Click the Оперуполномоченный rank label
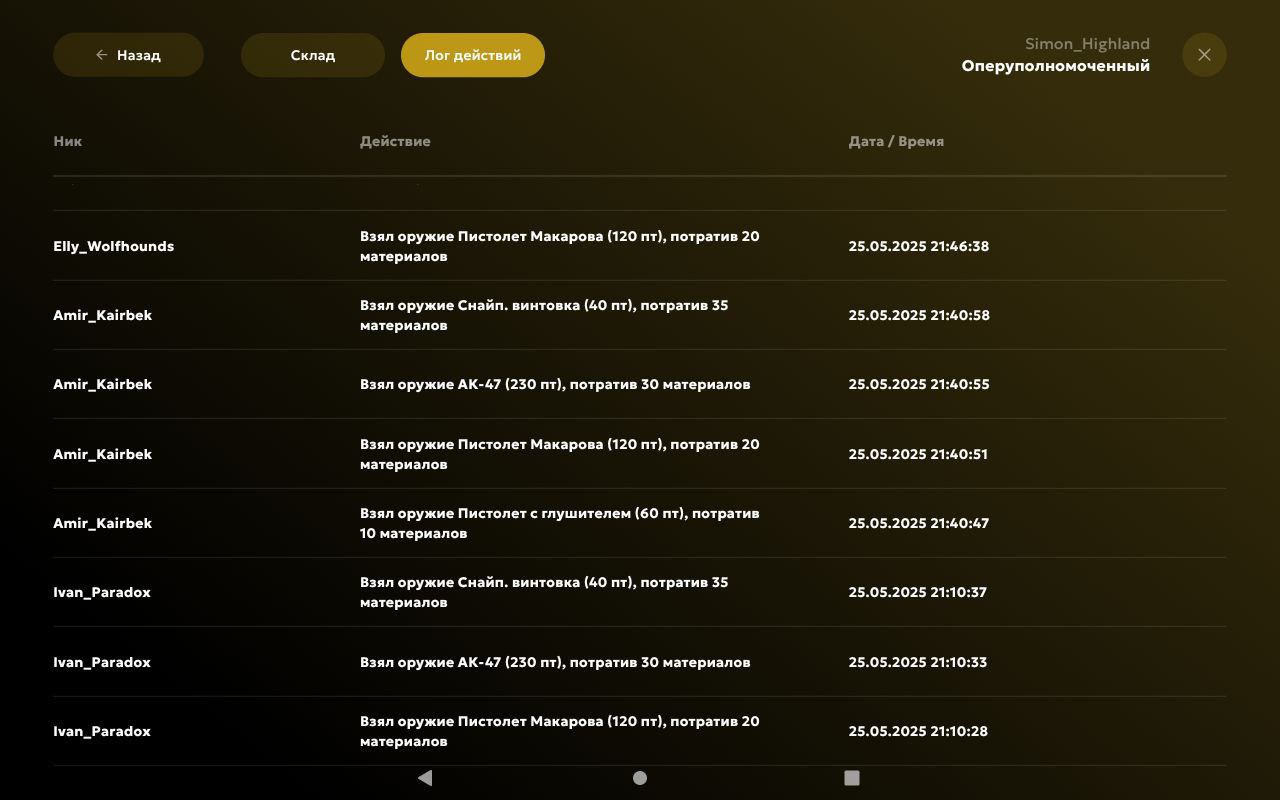The image size is (1280, 800). click(x=1056, y=66)
